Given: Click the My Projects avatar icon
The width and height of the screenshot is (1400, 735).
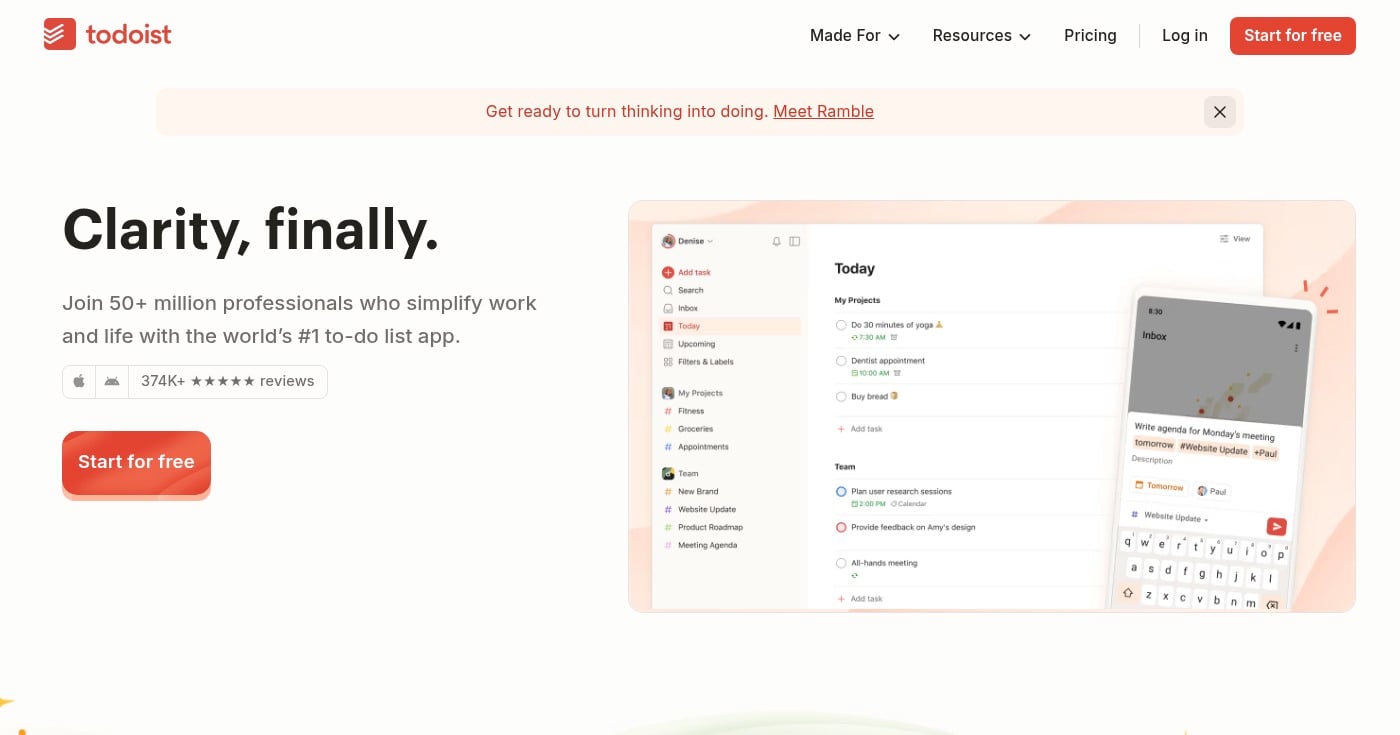Looking at the screenshot, I should pyautogui.click(x=668, y=393).
